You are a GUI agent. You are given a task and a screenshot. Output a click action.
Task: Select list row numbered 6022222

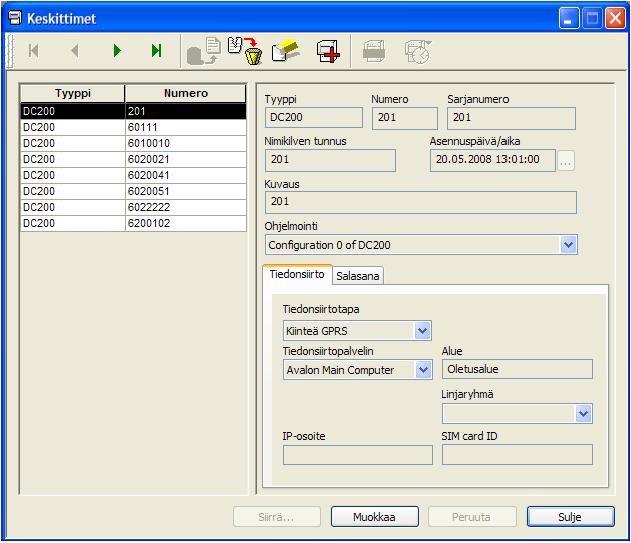click(133, 207)
